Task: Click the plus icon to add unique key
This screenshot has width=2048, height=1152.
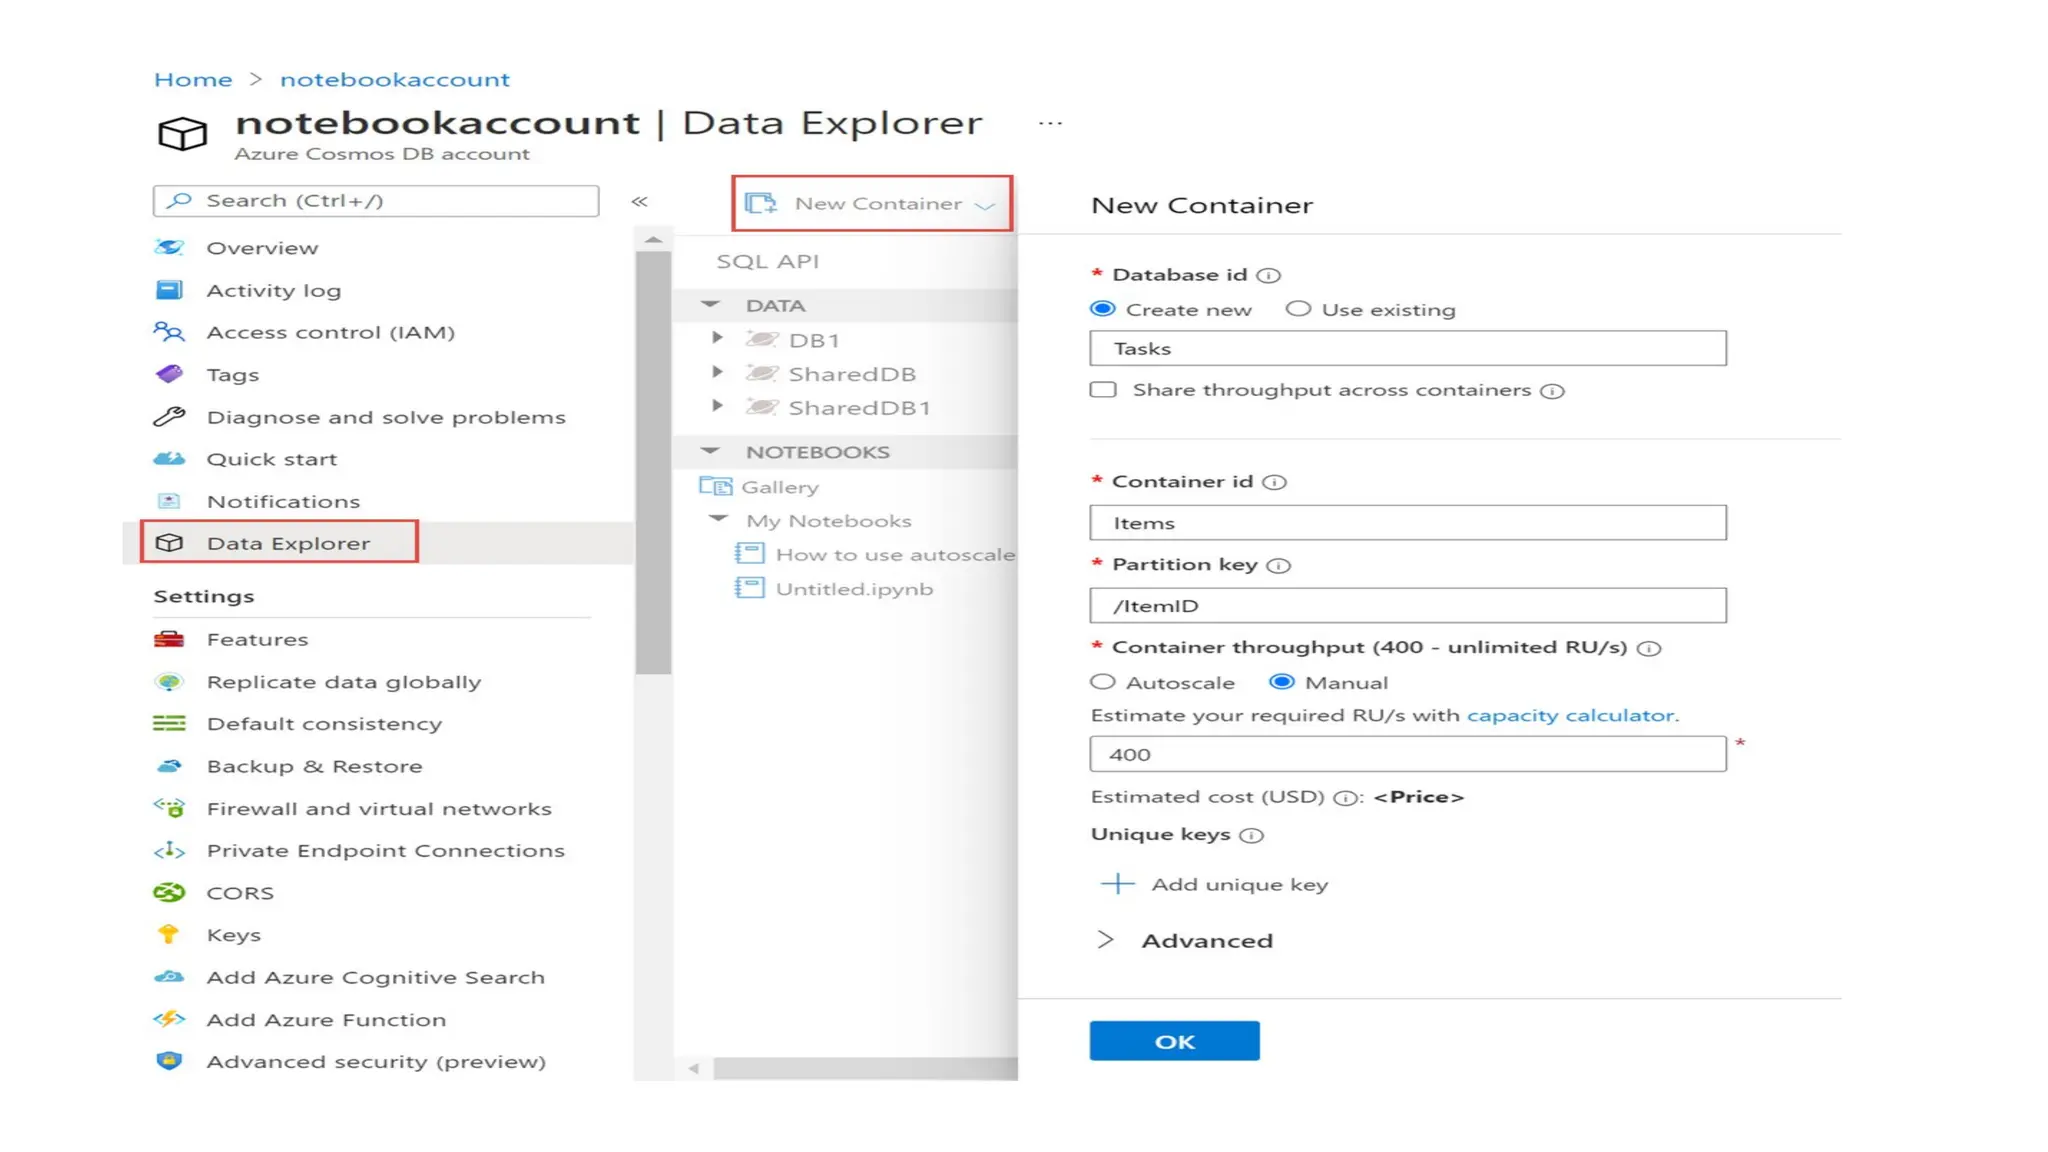Action: (1117, 884)
